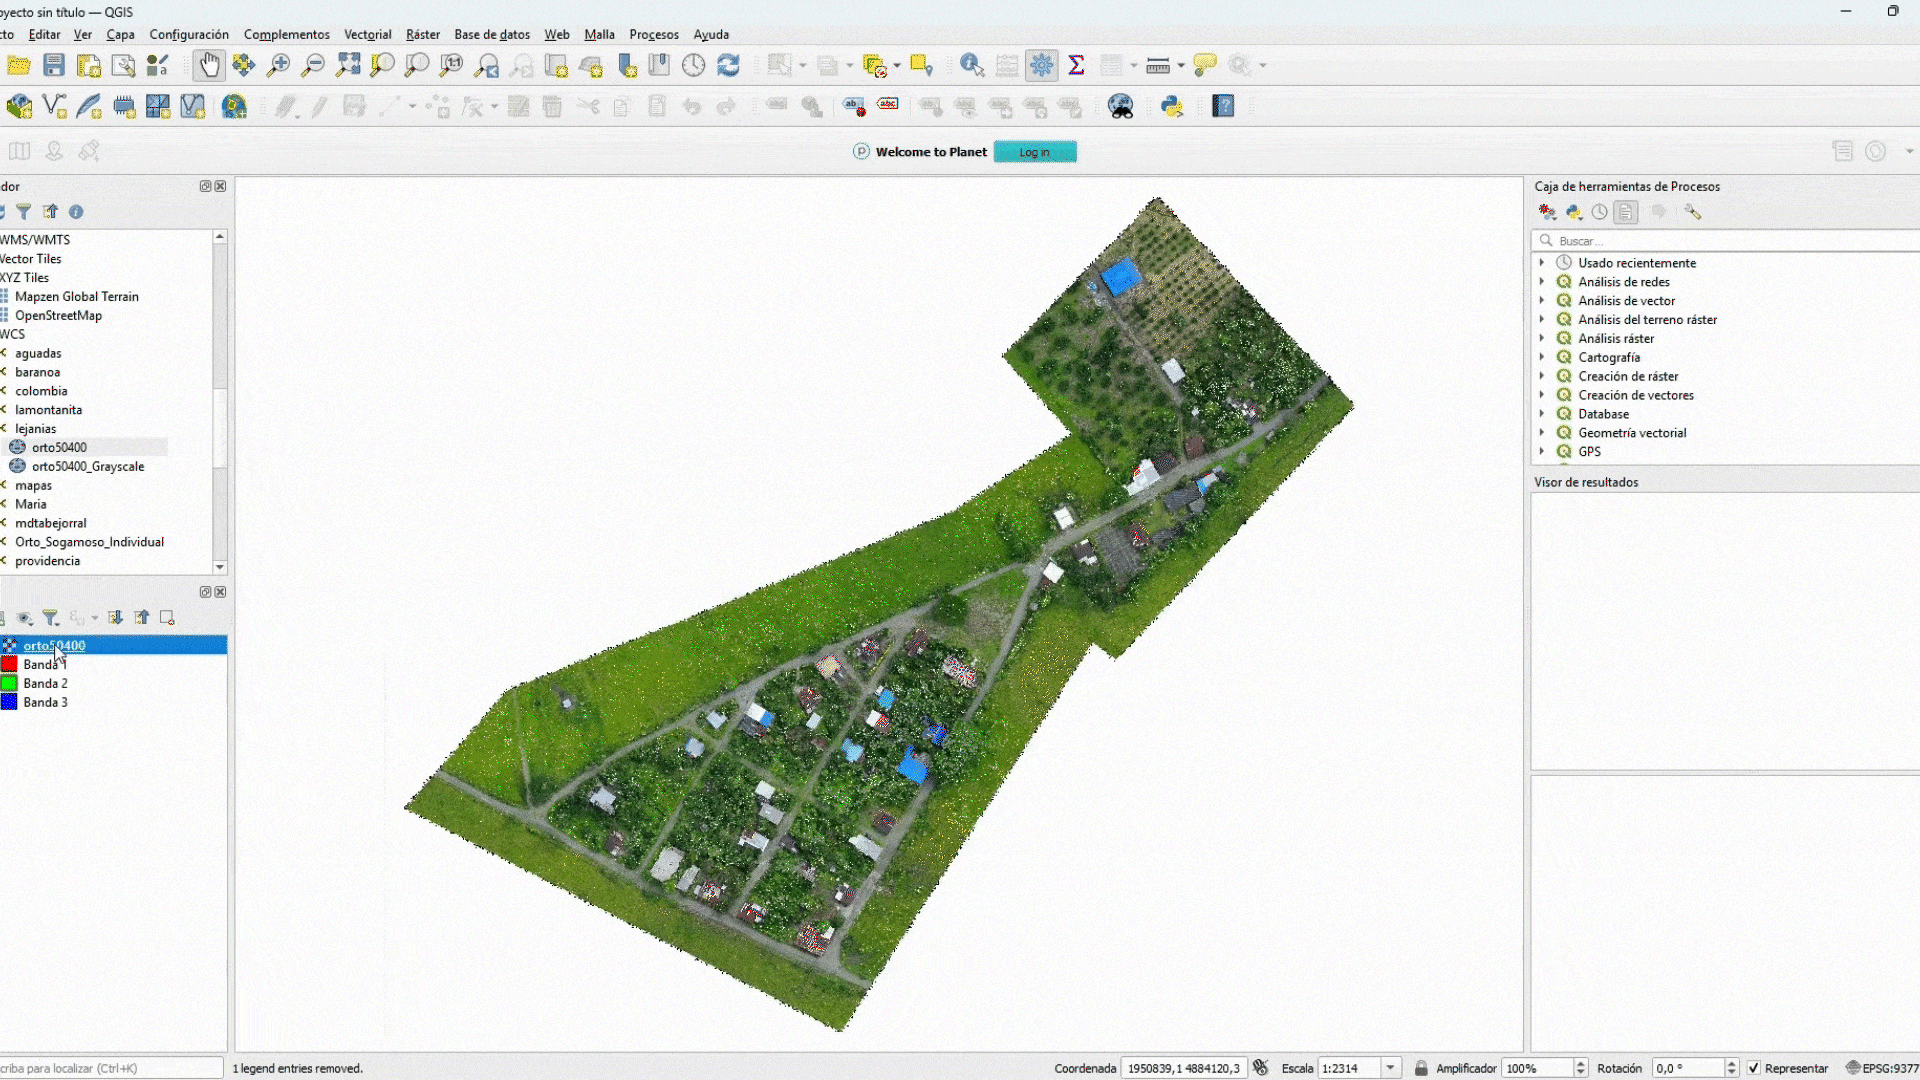The width and height of the screenshot is (1920, 1080).
Task: Open the Ráster menu
Action: pos(422,34)
